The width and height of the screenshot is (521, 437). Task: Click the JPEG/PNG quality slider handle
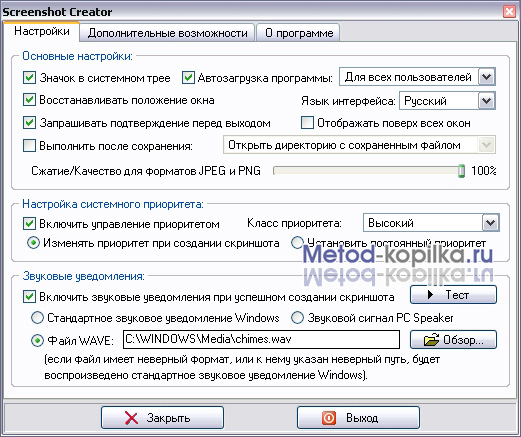461,171
